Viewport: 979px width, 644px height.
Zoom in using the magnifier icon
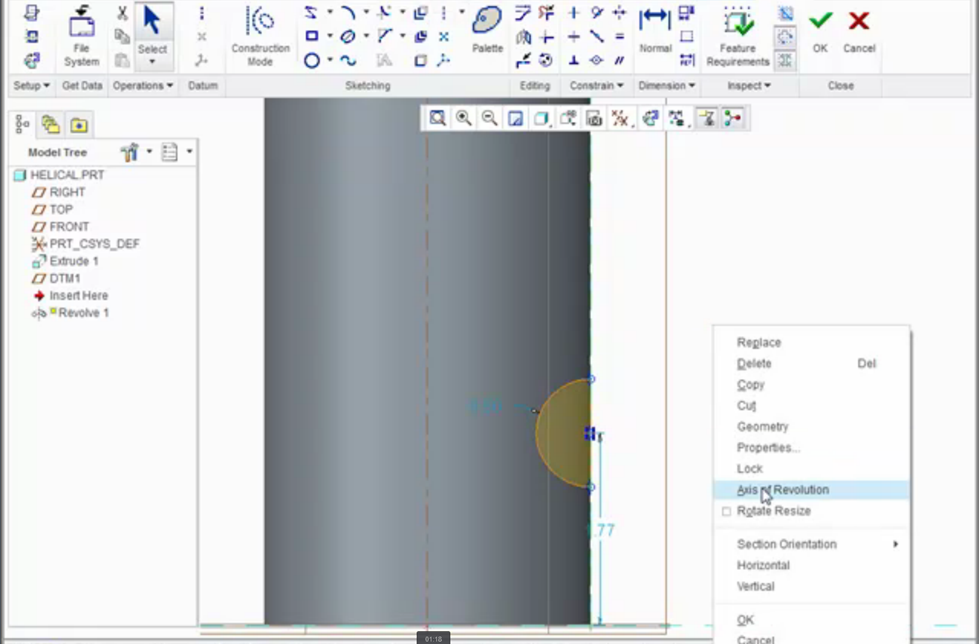(x=463, y=118)
